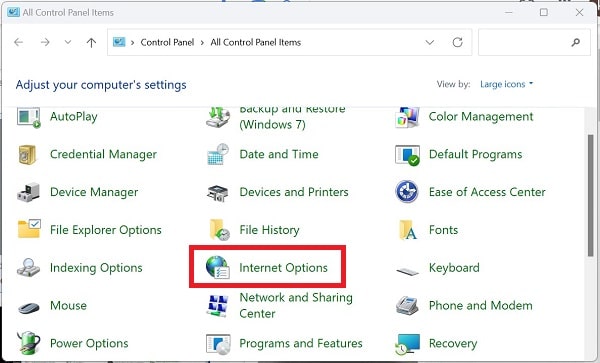
Task: Click the Device Manager icon
Action: pyautogui.click(x=28, y=192)
